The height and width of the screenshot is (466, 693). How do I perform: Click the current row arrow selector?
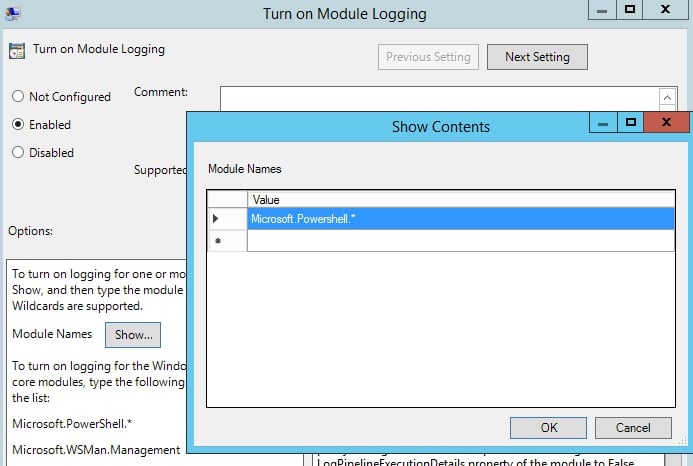tap(227, 218)
